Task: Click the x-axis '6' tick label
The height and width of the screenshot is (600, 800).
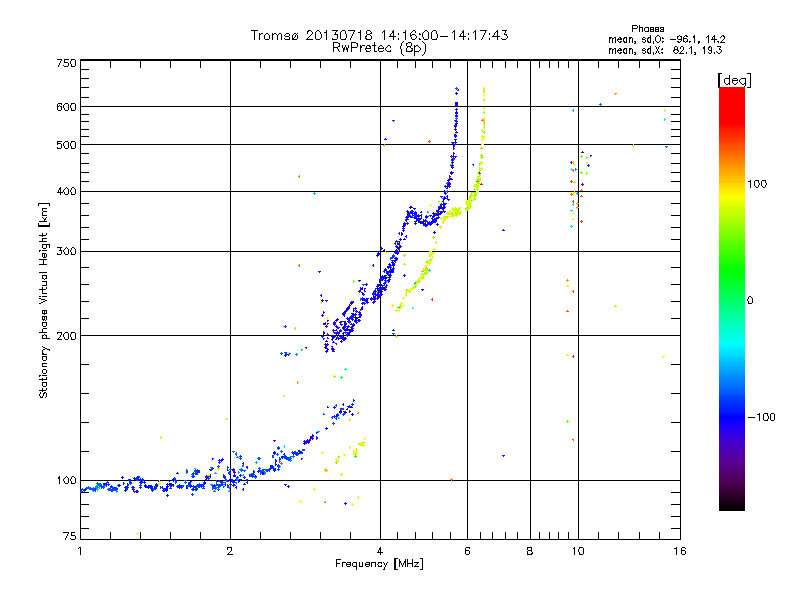Action: pyautogui.click(x=467, y=551)
